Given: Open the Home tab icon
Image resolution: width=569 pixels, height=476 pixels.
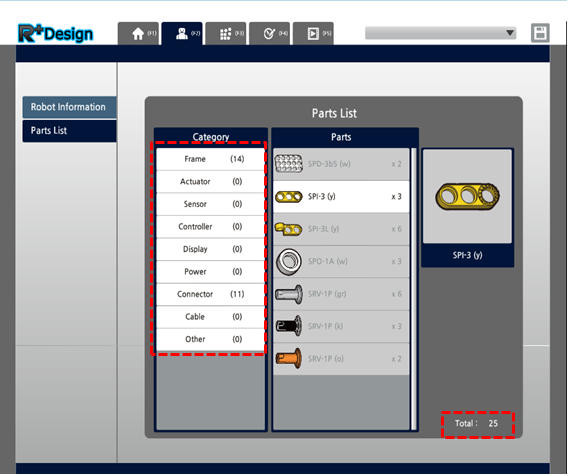Looking at the screenshot, I should (x=138, y=34).
